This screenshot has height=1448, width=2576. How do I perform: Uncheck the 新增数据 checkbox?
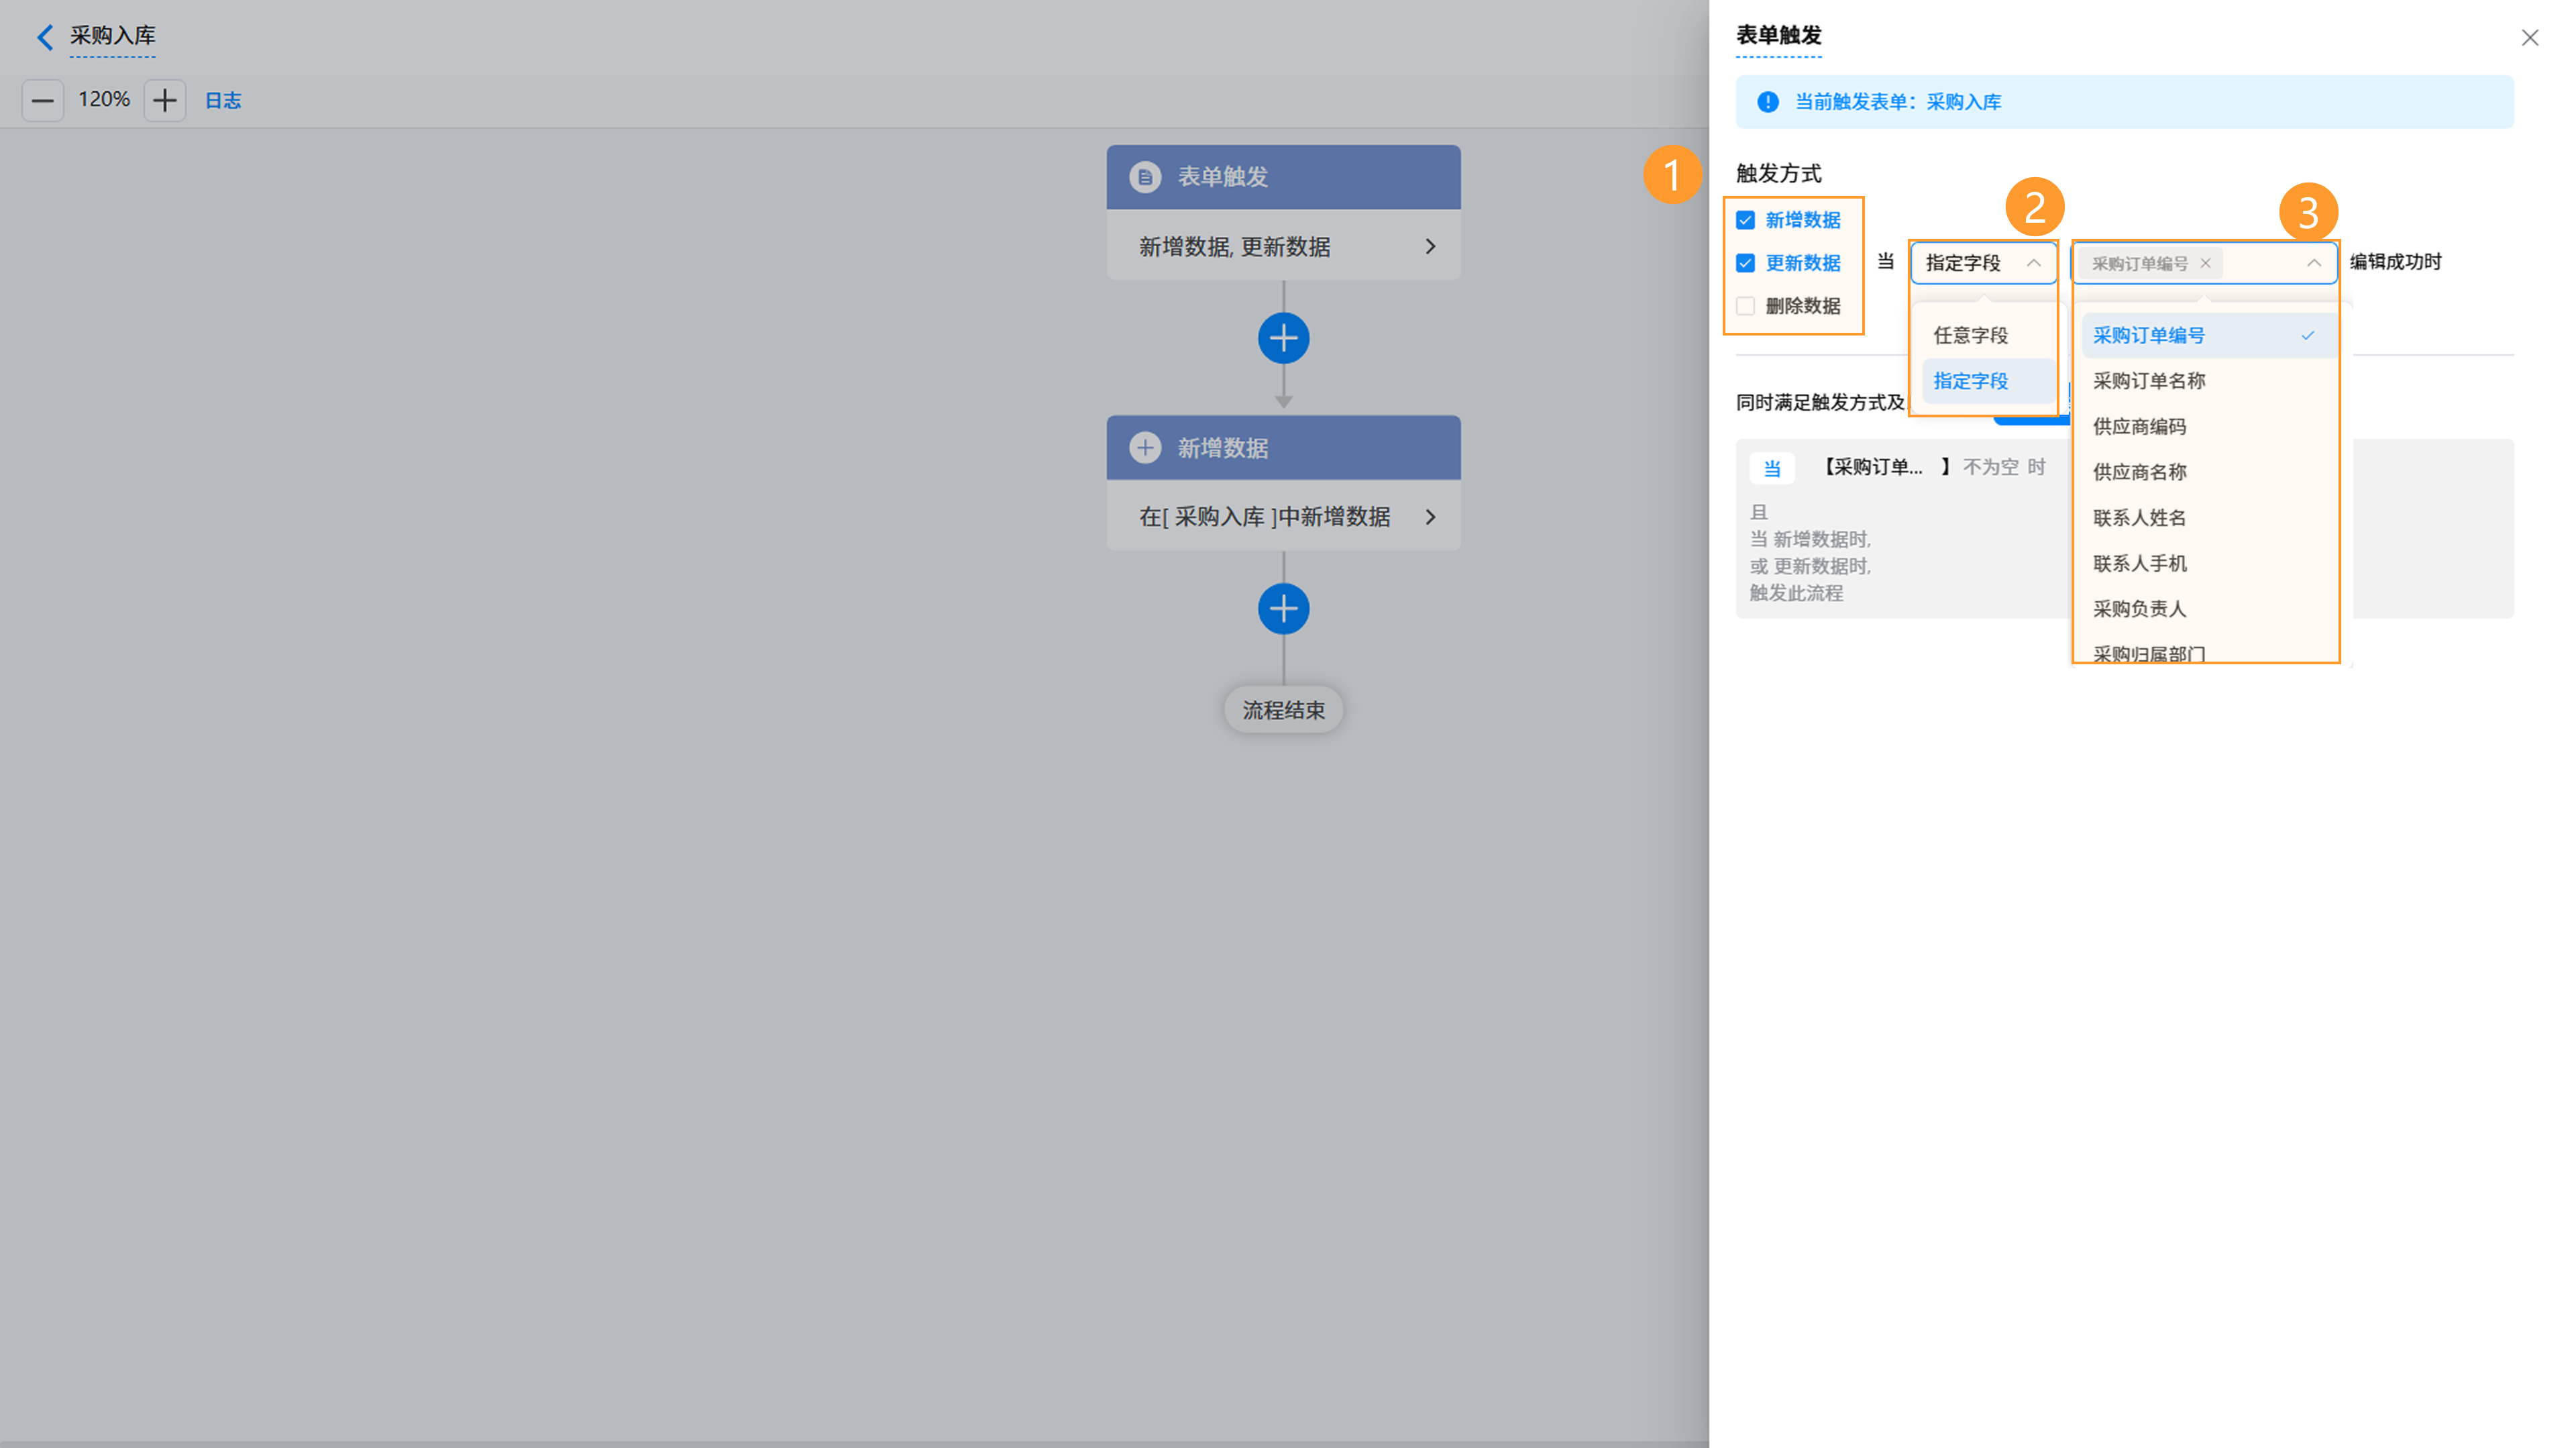point(1745,220)
